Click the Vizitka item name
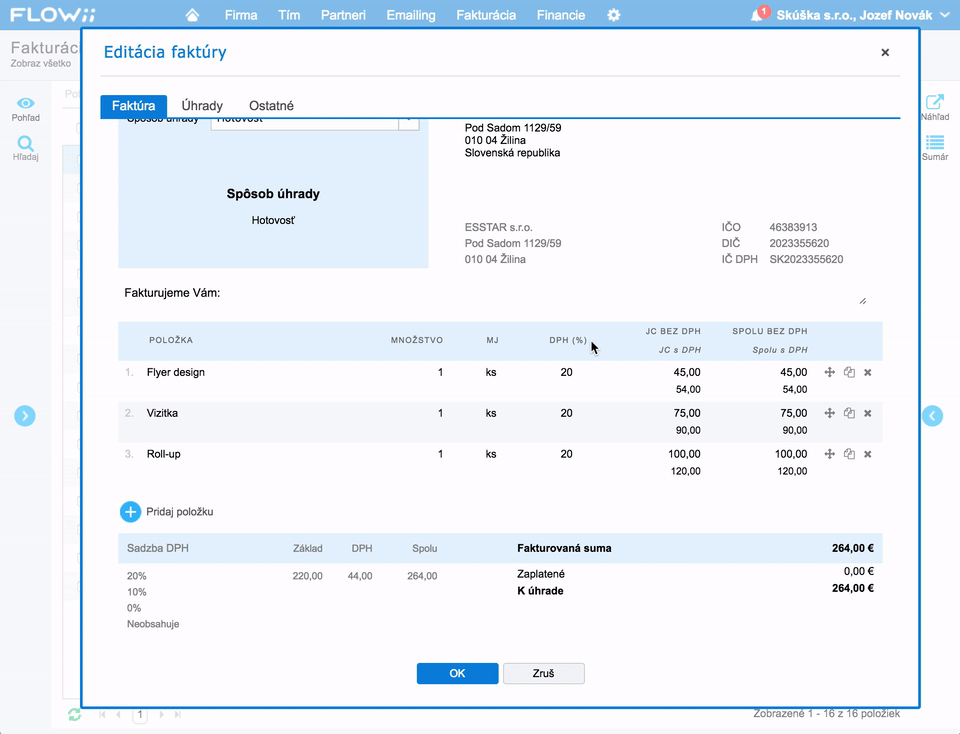The width and height of the screenshot is (960, 734). click(x=162, y=413)
